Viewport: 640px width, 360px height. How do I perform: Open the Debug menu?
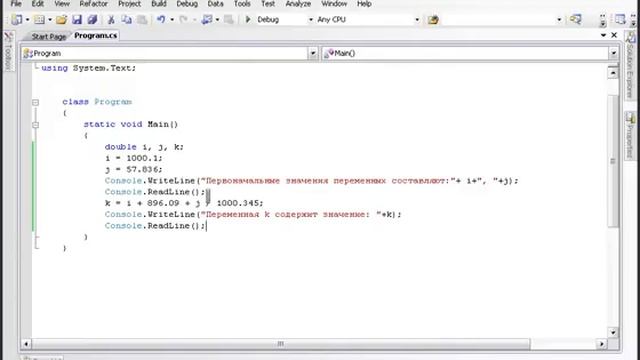coord(187,4)
